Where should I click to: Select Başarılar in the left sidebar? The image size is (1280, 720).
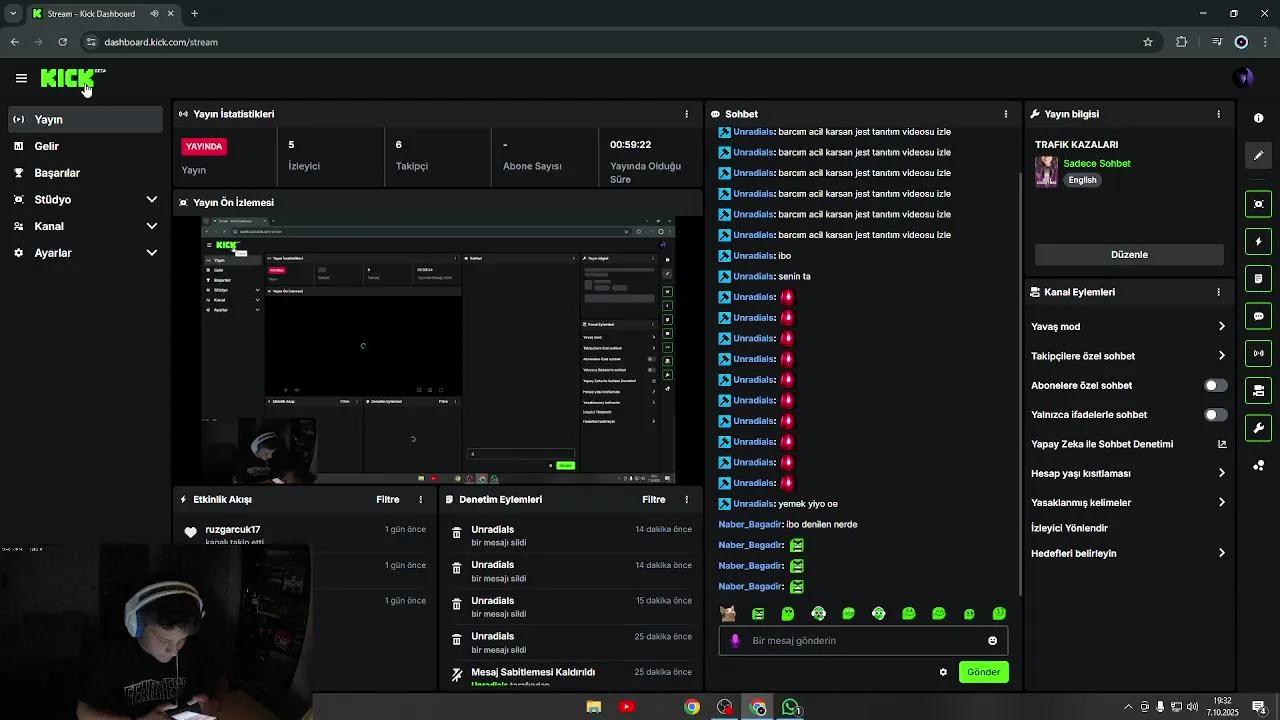85,173
